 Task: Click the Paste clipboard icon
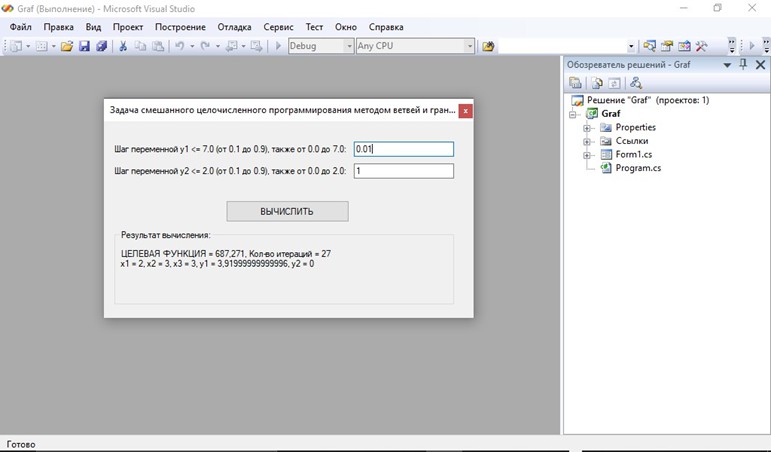point(158,46)
